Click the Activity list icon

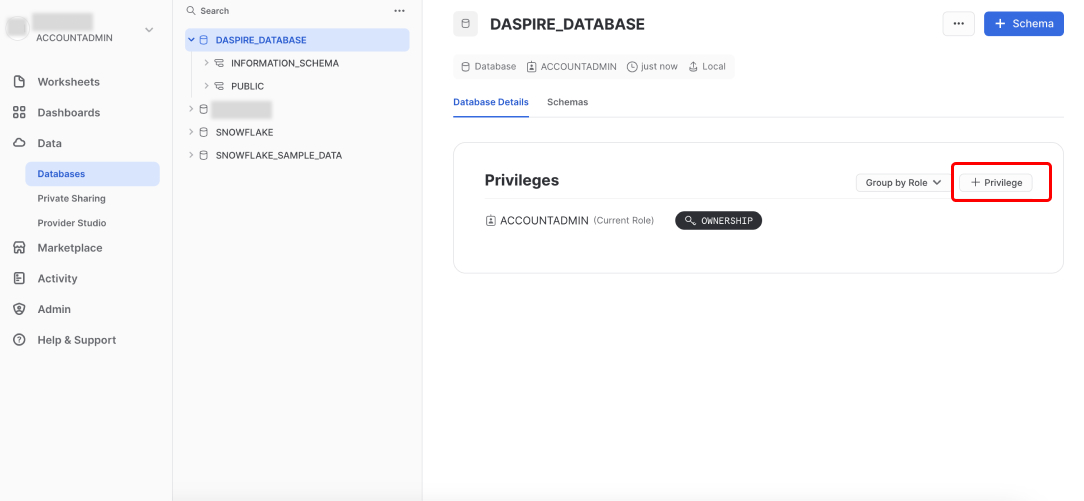pyautogui.click(x=19, y=278)
